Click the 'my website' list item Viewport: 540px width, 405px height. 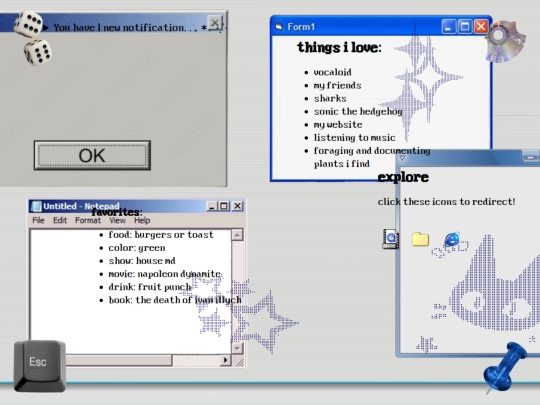(x=338, y=125)
